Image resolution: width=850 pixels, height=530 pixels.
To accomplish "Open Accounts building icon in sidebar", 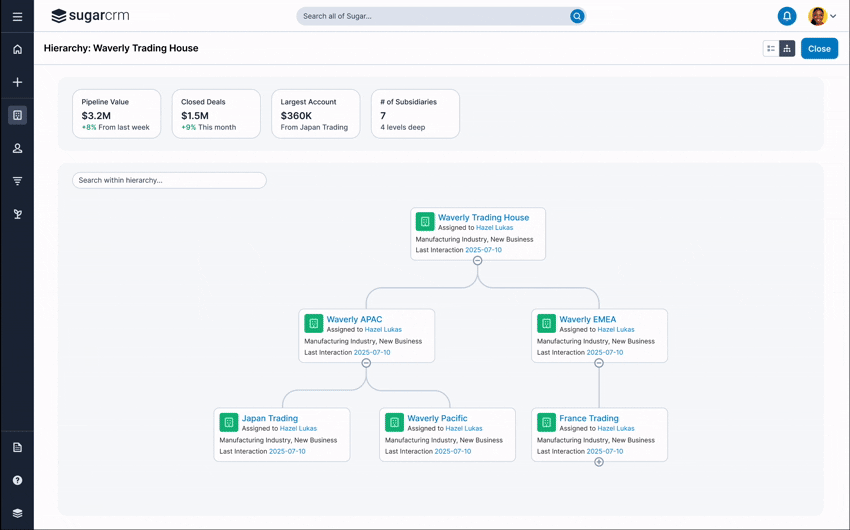I will [17, 115].
